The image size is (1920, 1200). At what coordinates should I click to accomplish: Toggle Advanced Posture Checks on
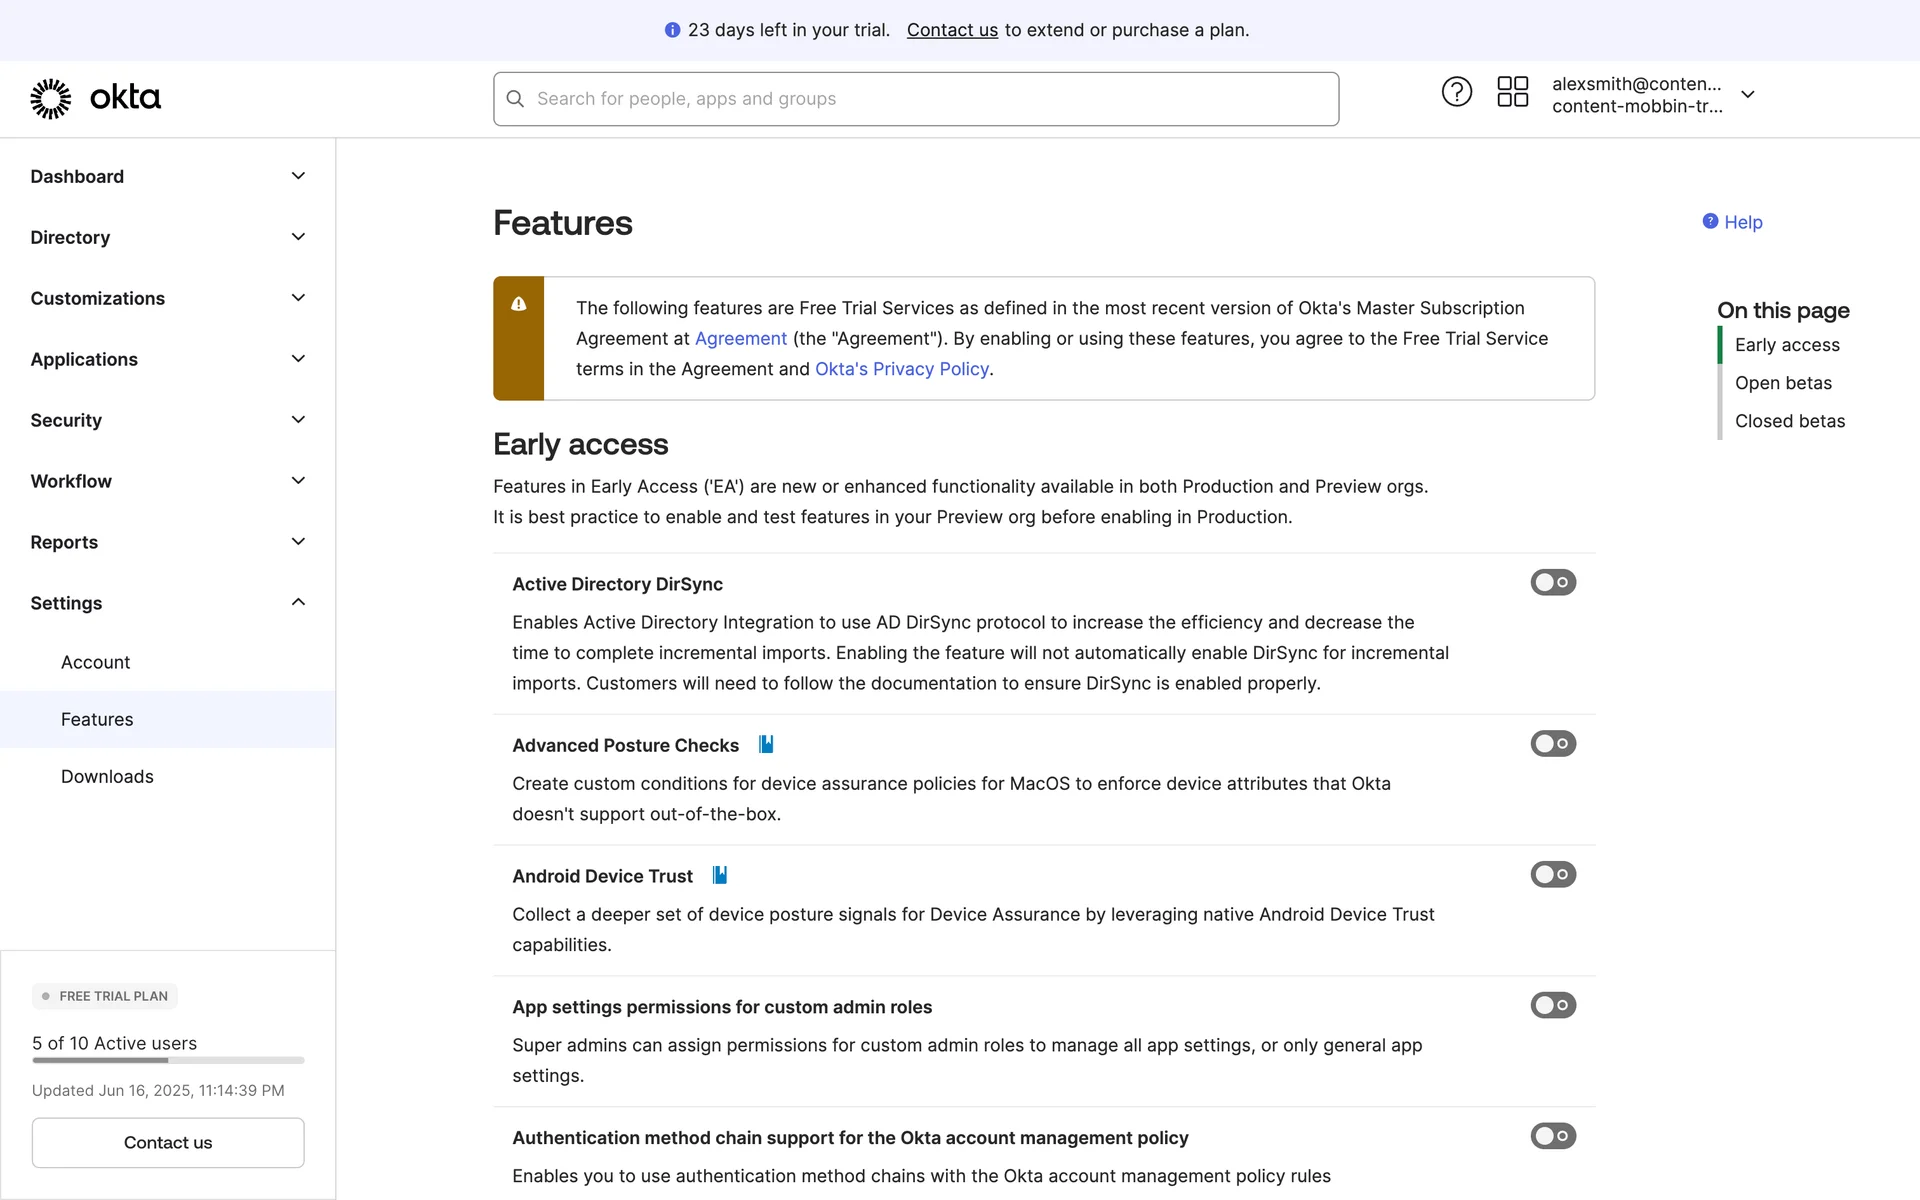pos(1552,743)
